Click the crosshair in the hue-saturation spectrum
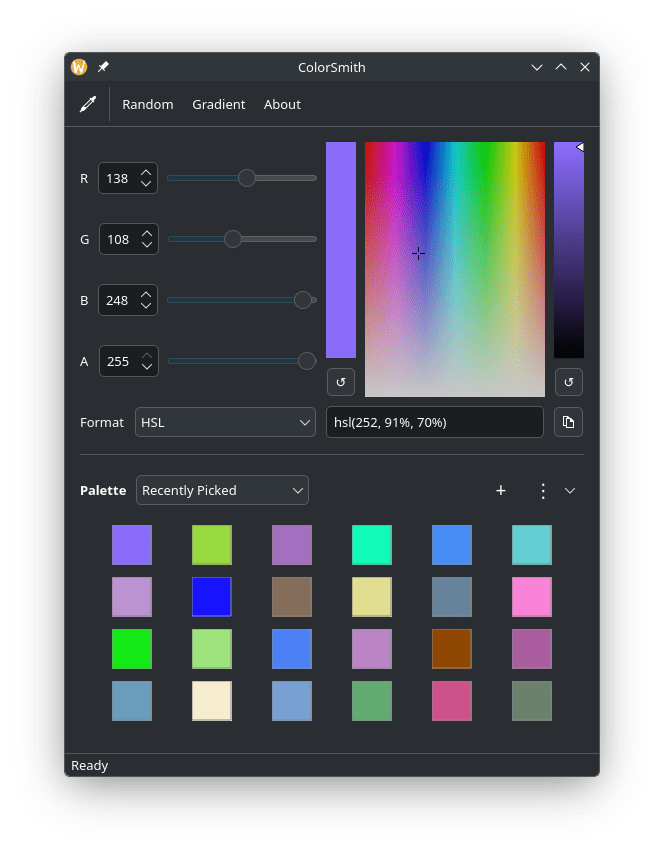 pyautogui.click(x=418, y=254)
